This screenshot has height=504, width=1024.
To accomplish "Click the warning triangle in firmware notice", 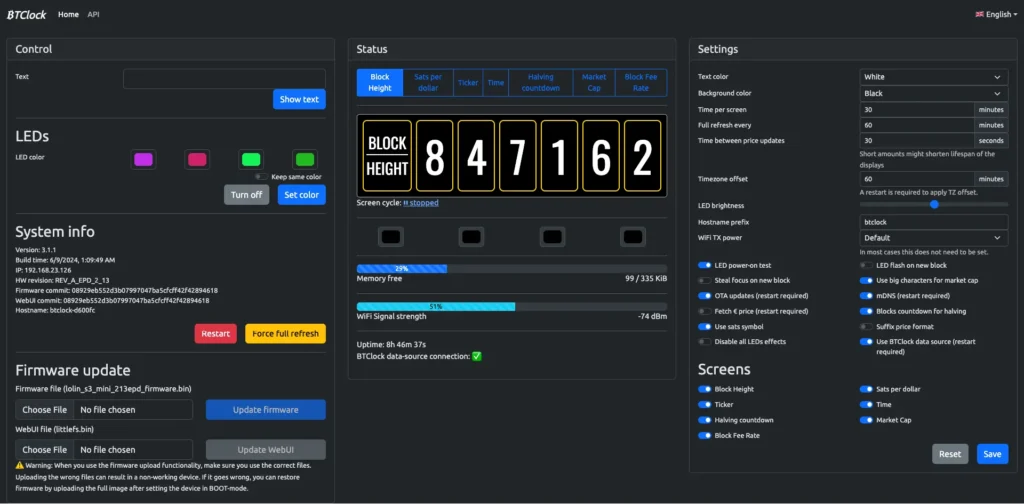I will click(x=20, y=465).
